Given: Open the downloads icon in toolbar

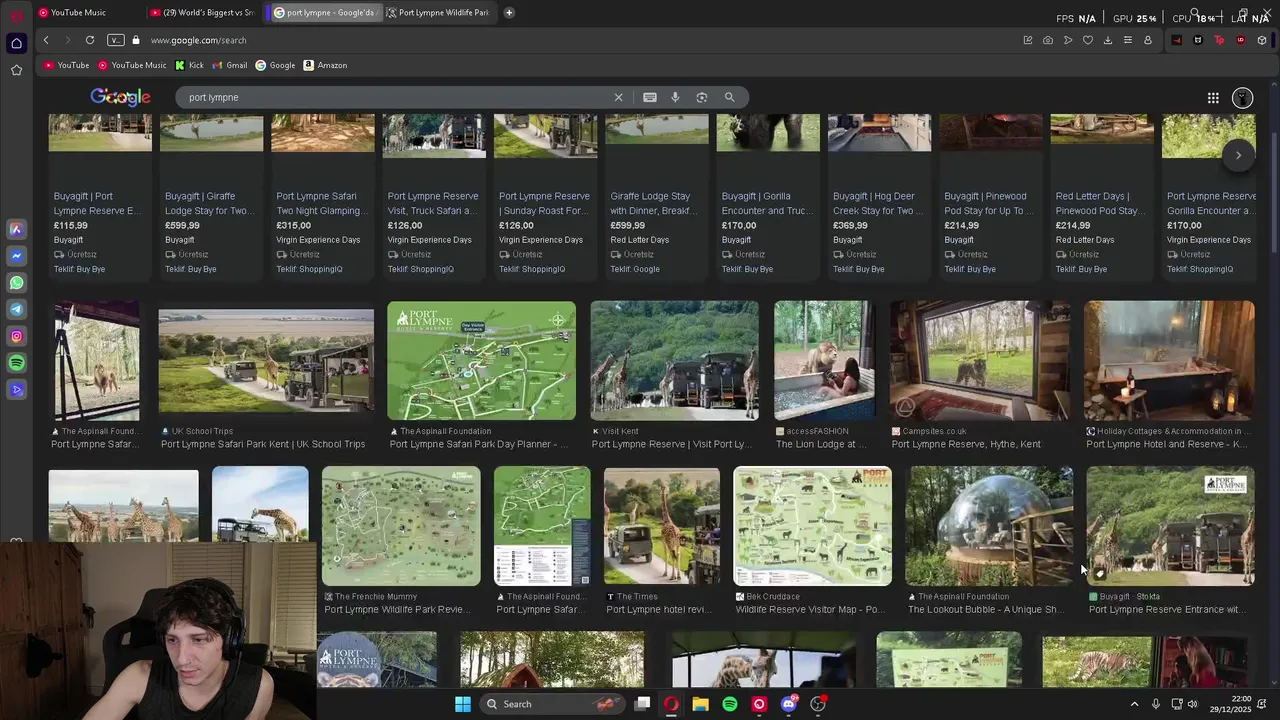Looking at the screenshot, I should pos(1107,40).
